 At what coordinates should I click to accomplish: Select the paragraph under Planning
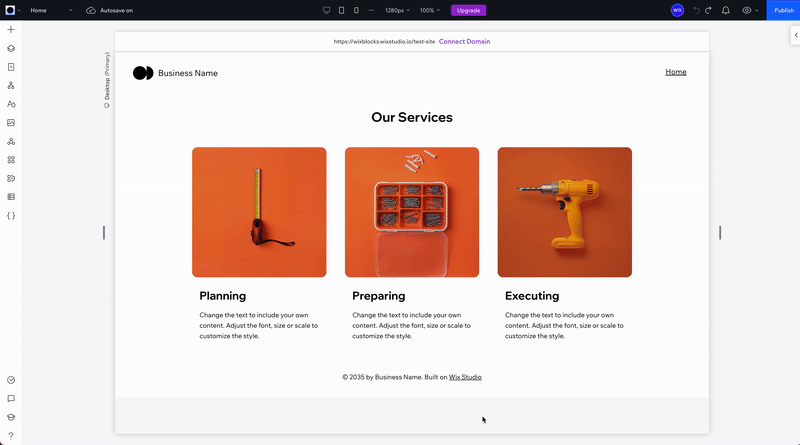pyautogui.click(x=259, y=326)
